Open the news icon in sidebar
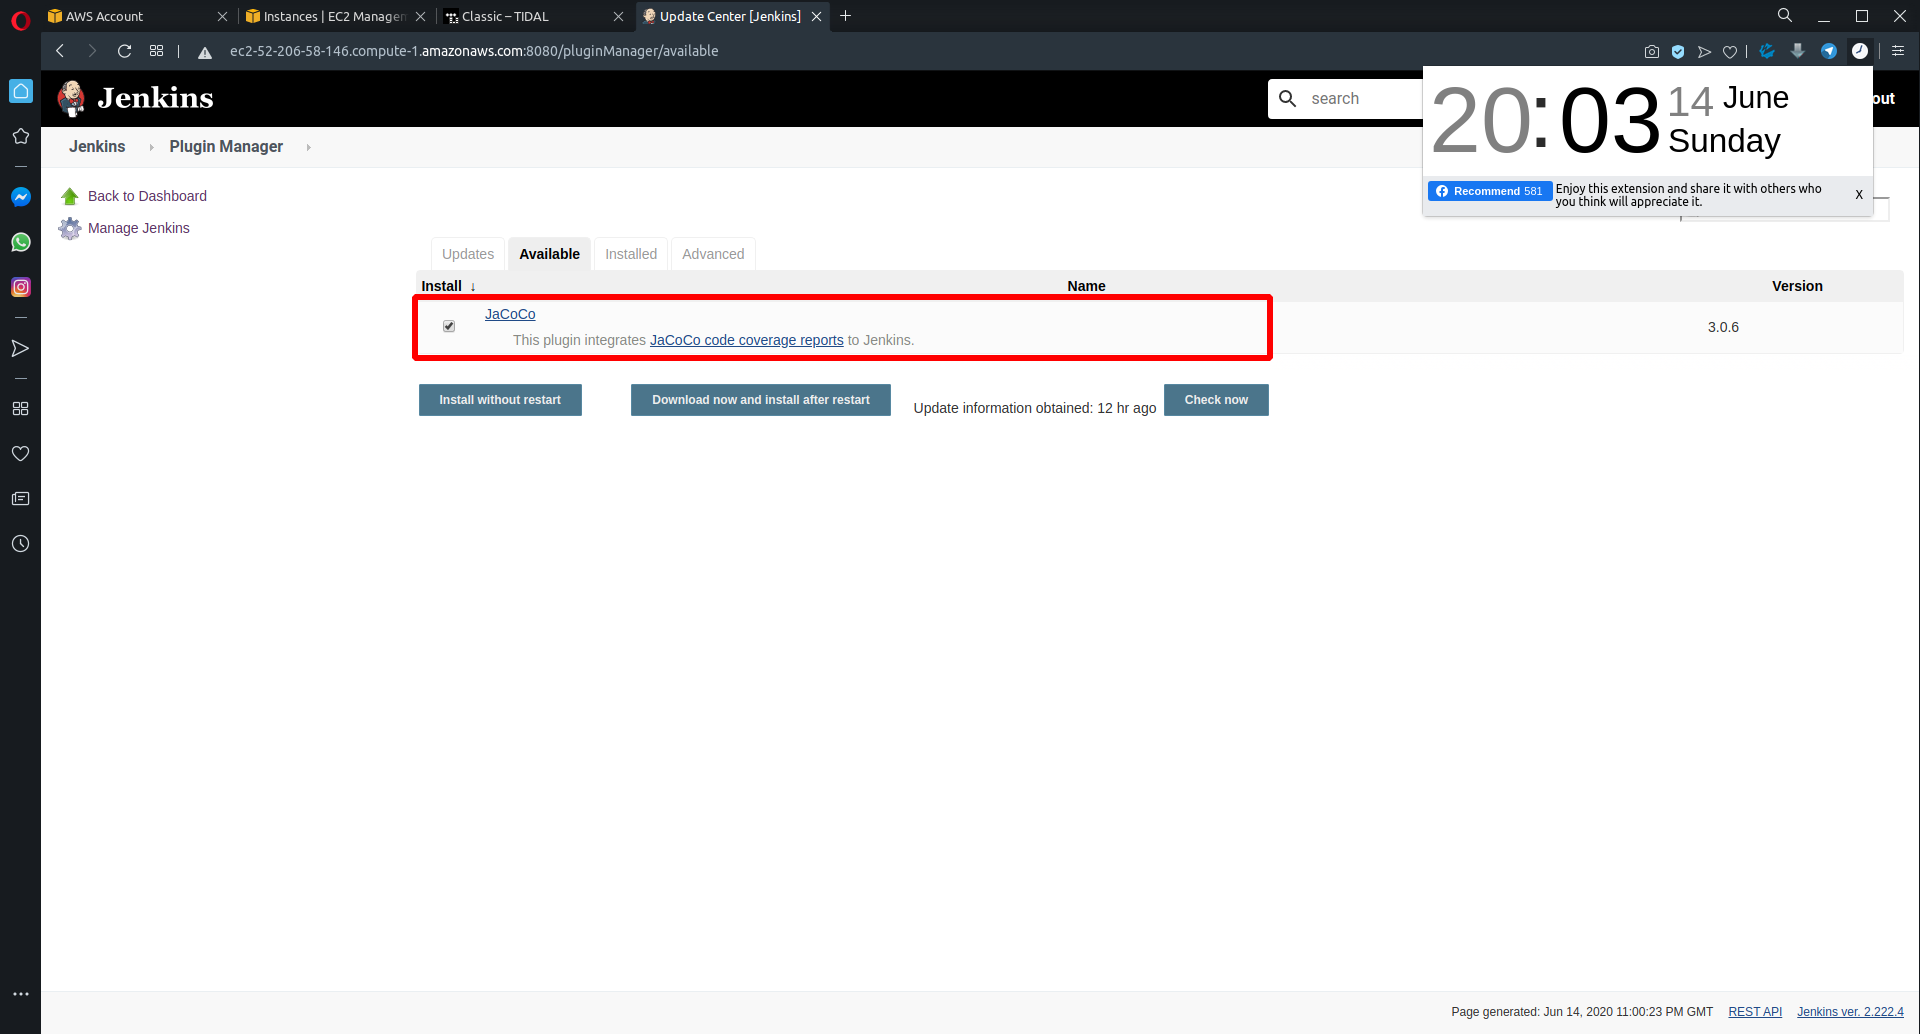This screenshot has width=1920, height=1034. [20, 499]
